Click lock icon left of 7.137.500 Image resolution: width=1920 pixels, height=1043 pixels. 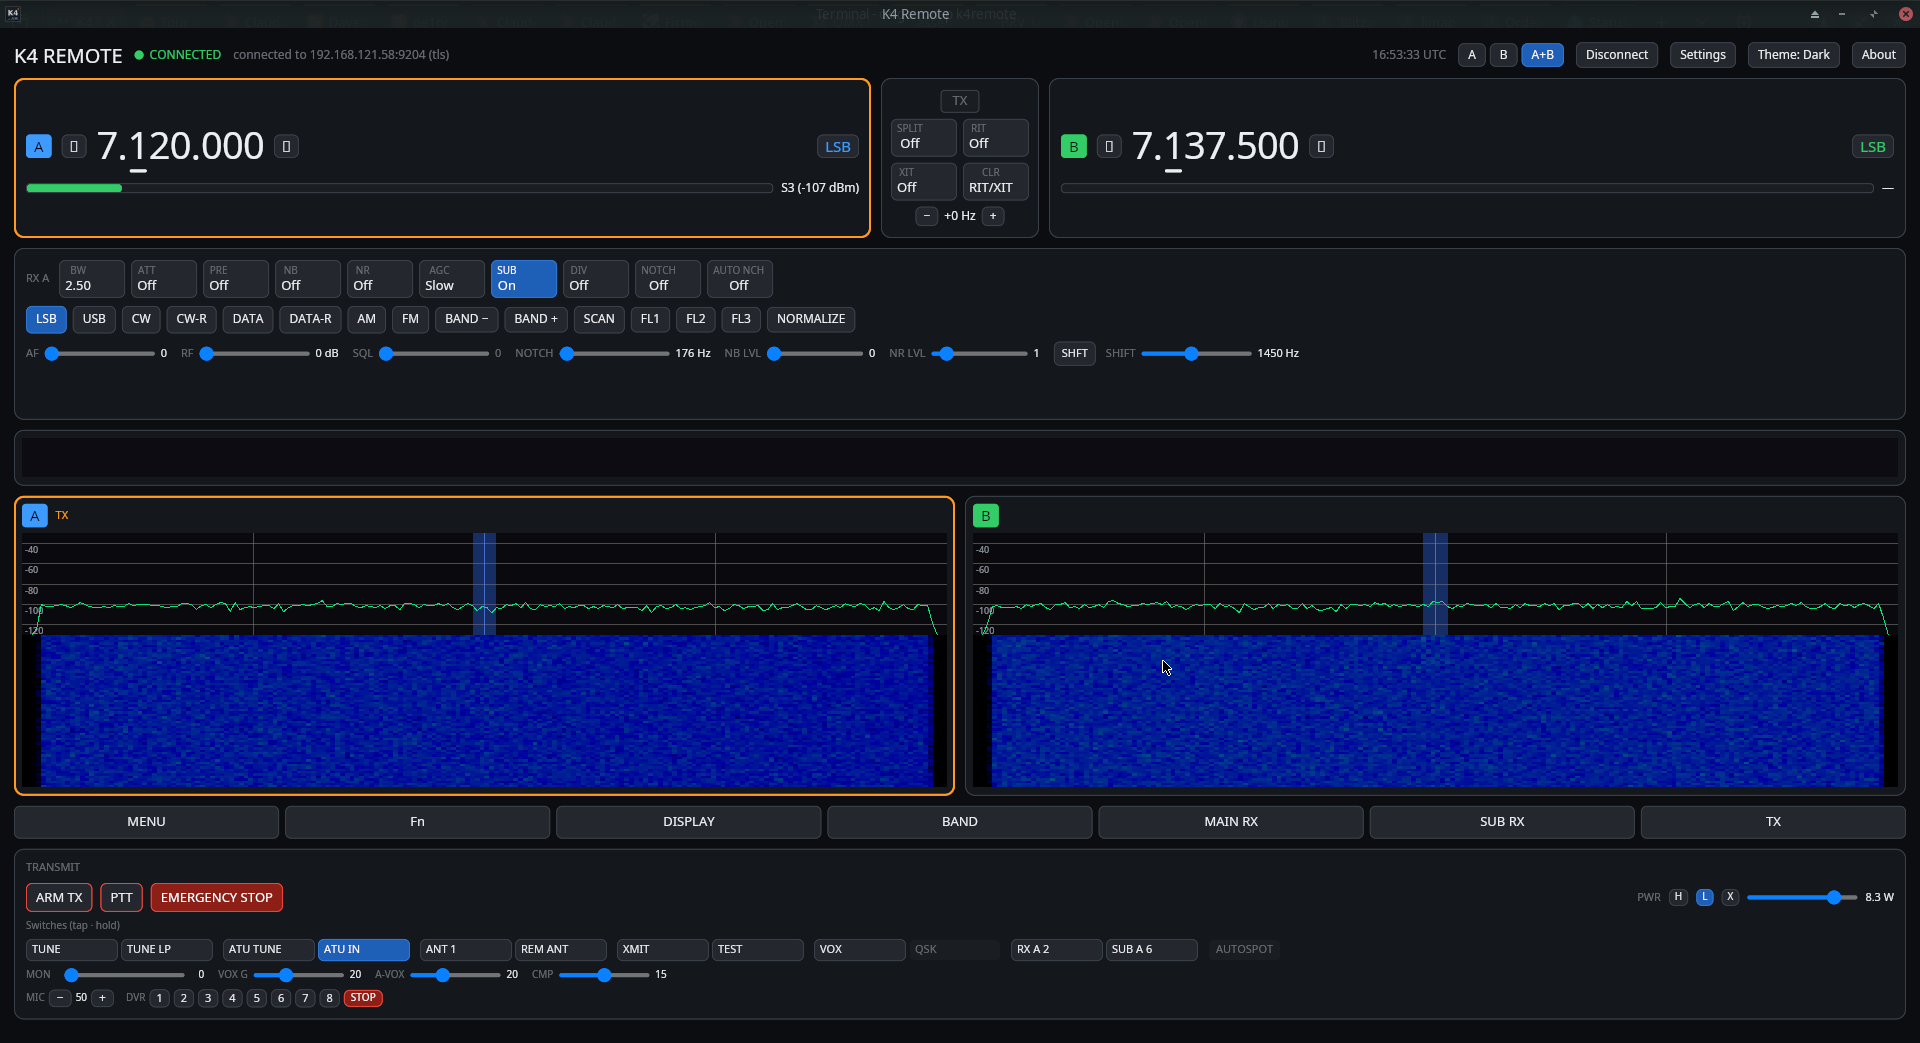1109,147
